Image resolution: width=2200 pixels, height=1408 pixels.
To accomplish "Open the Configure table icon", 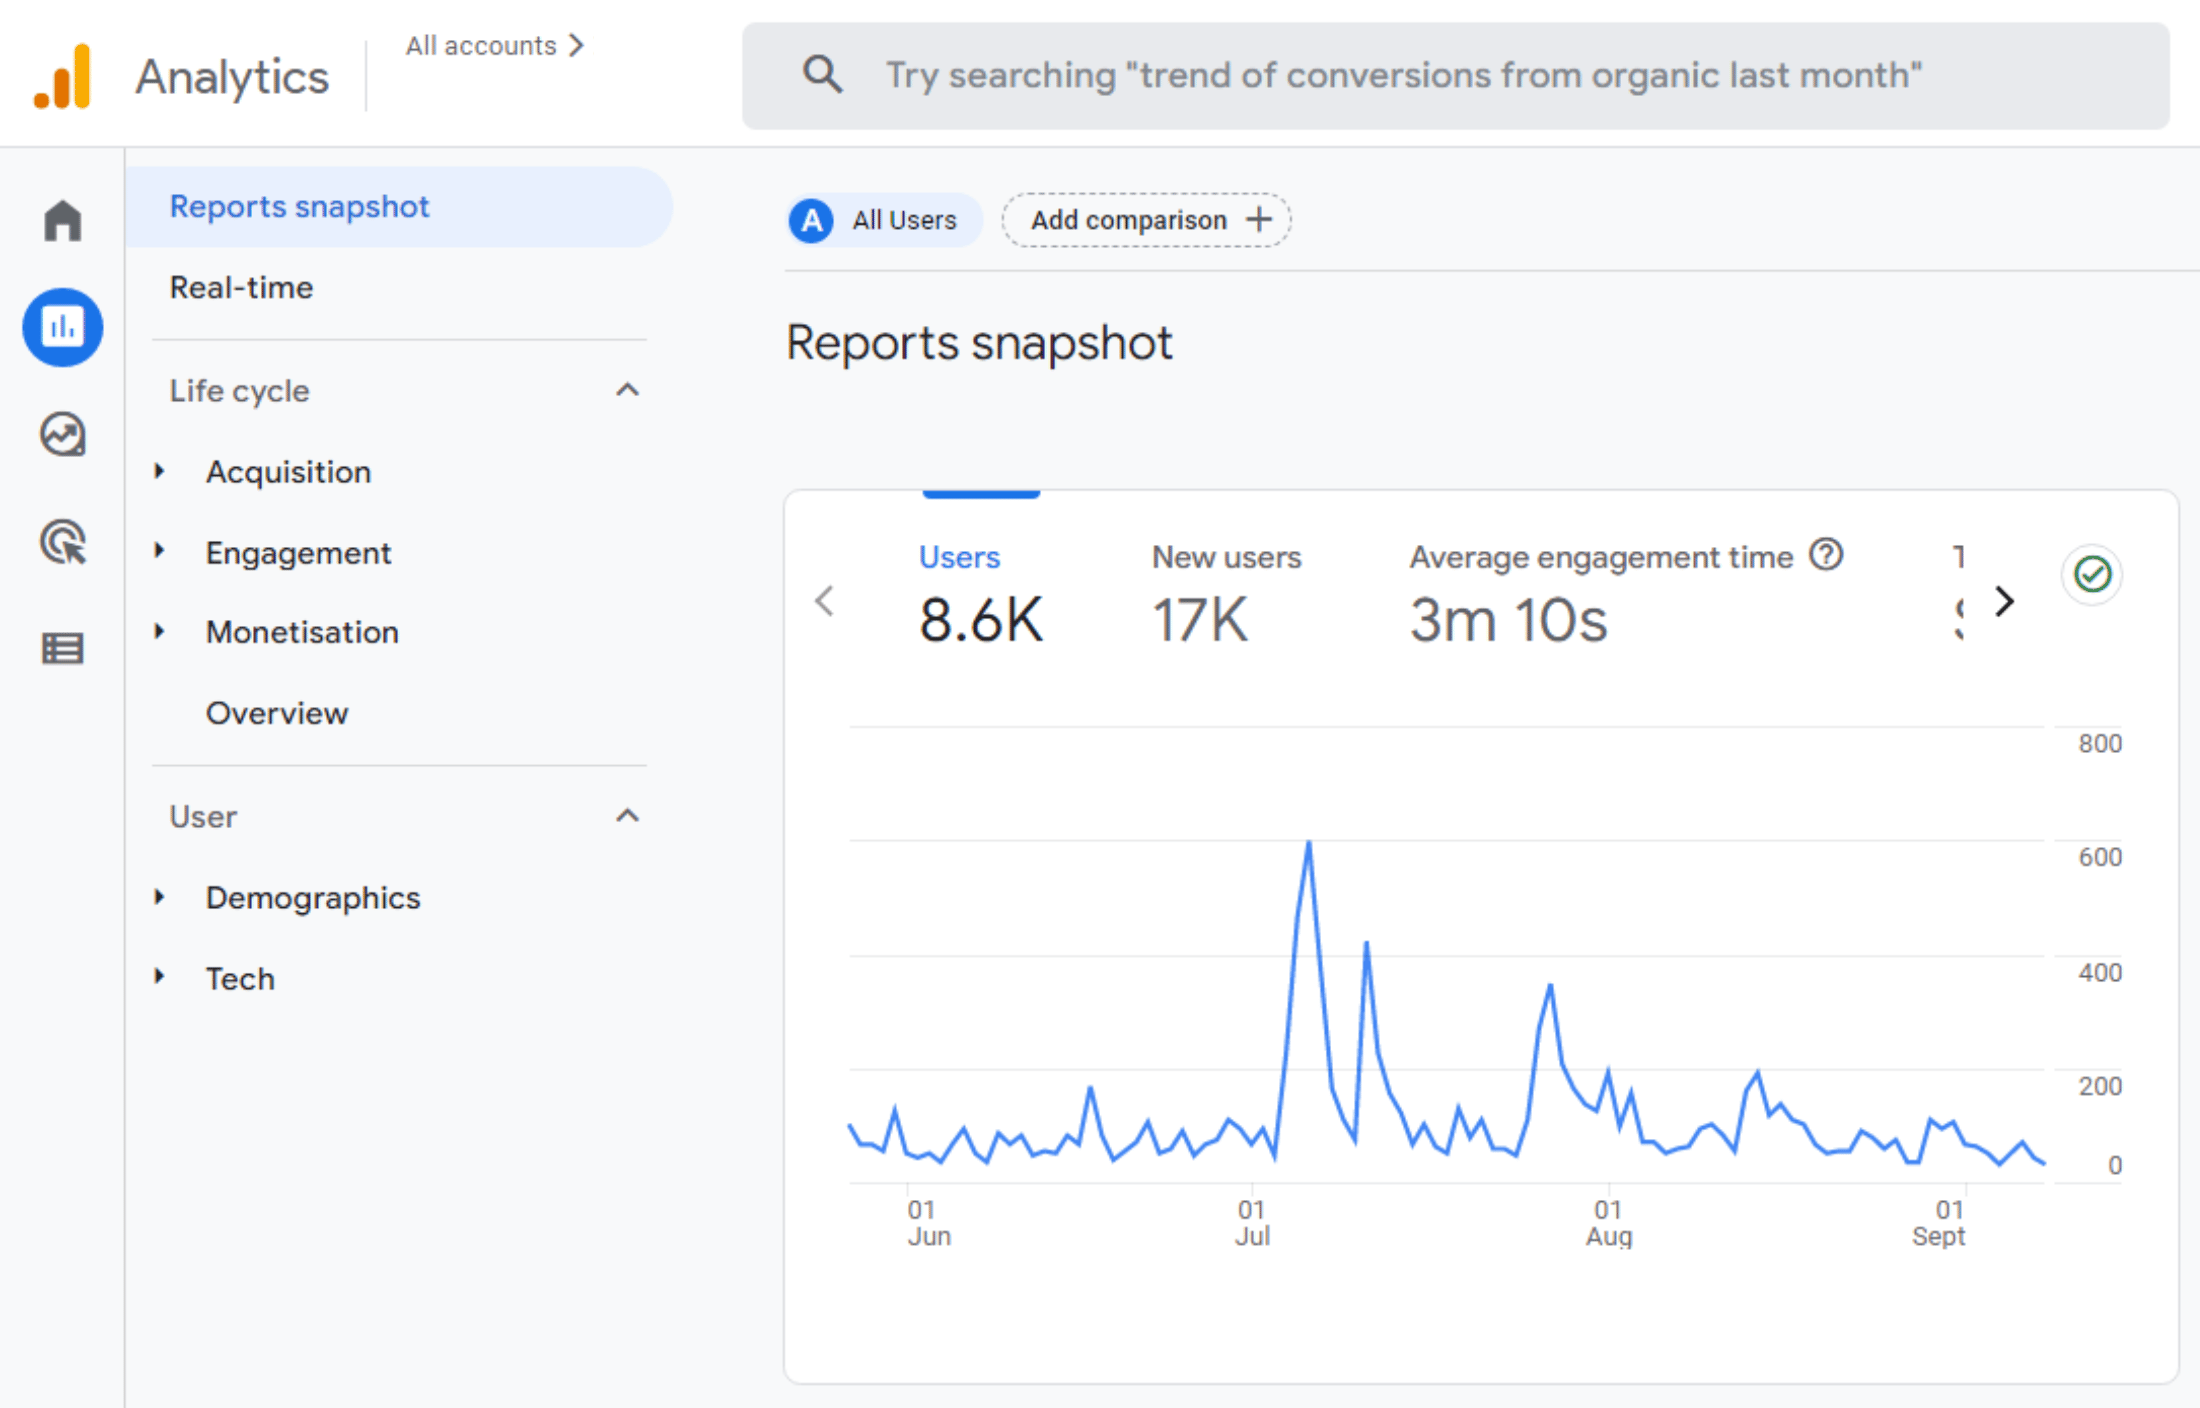I will (63, 649).
